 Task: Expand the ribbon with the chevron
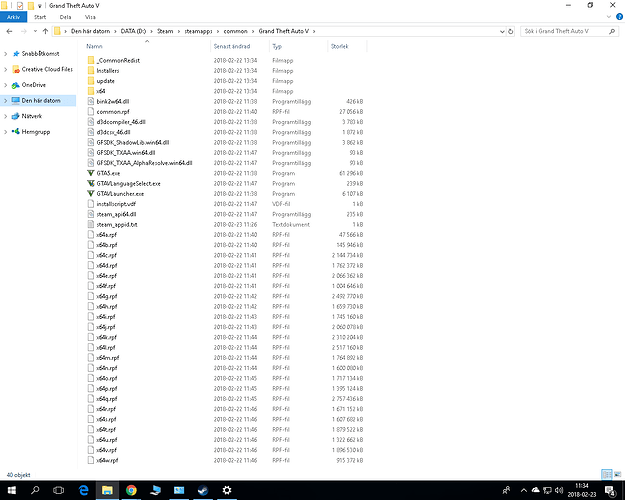coord(609,17)
